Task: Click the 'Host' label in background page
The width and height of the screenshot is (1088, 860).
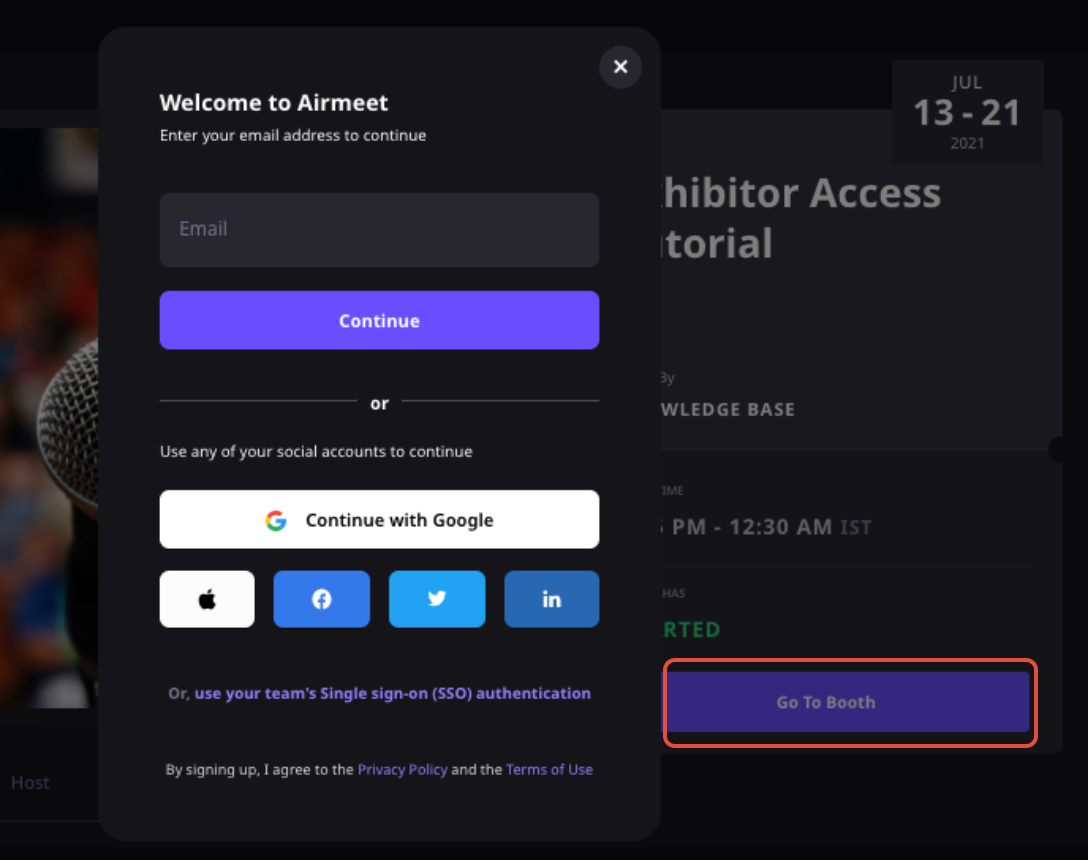Action: coord(30,783)
